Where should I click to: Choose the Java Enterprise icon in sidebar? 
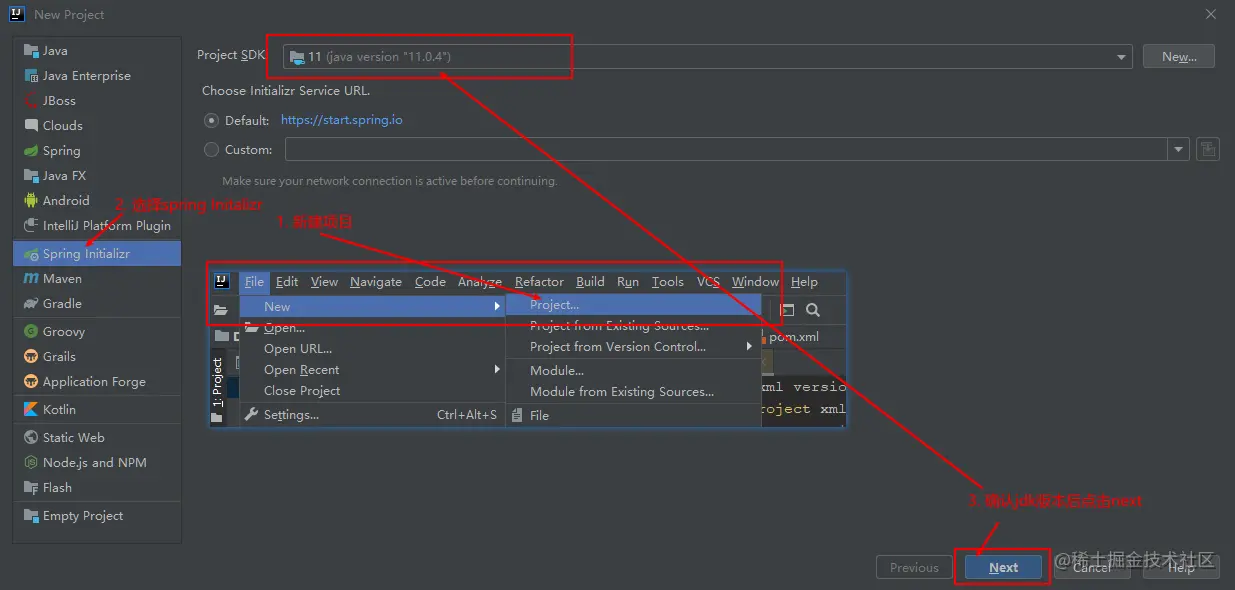point(31,76)
